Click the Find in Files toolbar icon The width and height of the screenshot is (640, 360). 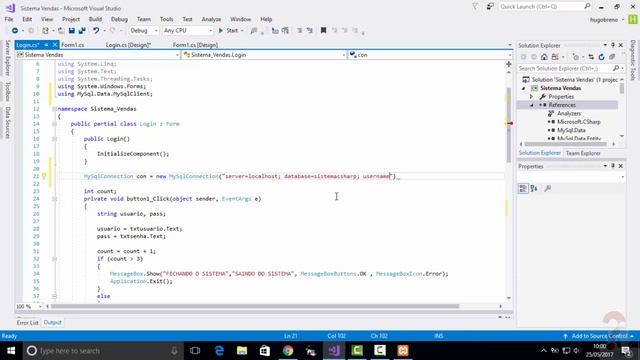pyautogui.click(x=254, y=31)
